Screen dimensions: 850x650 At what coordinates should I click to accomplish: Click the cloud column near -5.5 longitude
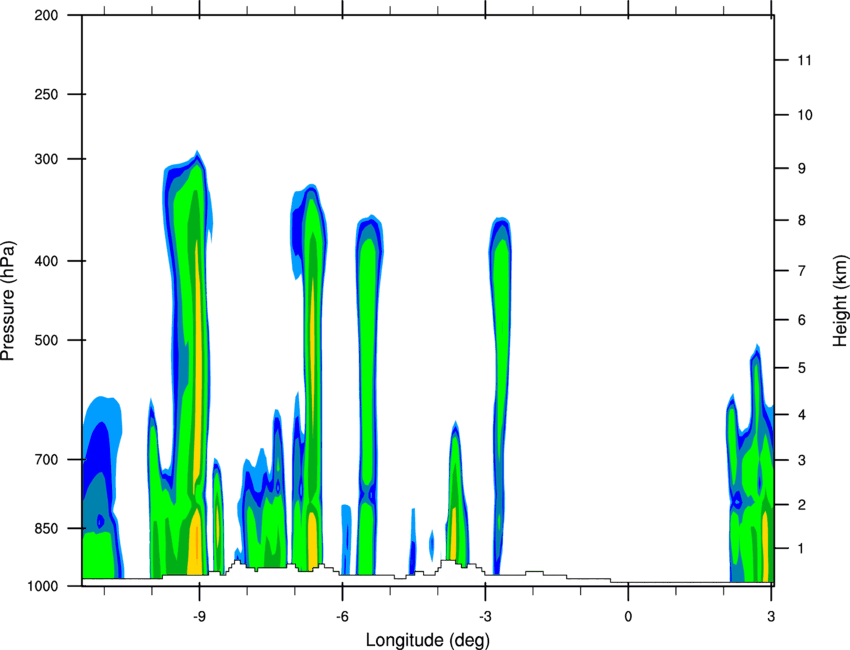[368, 395]
